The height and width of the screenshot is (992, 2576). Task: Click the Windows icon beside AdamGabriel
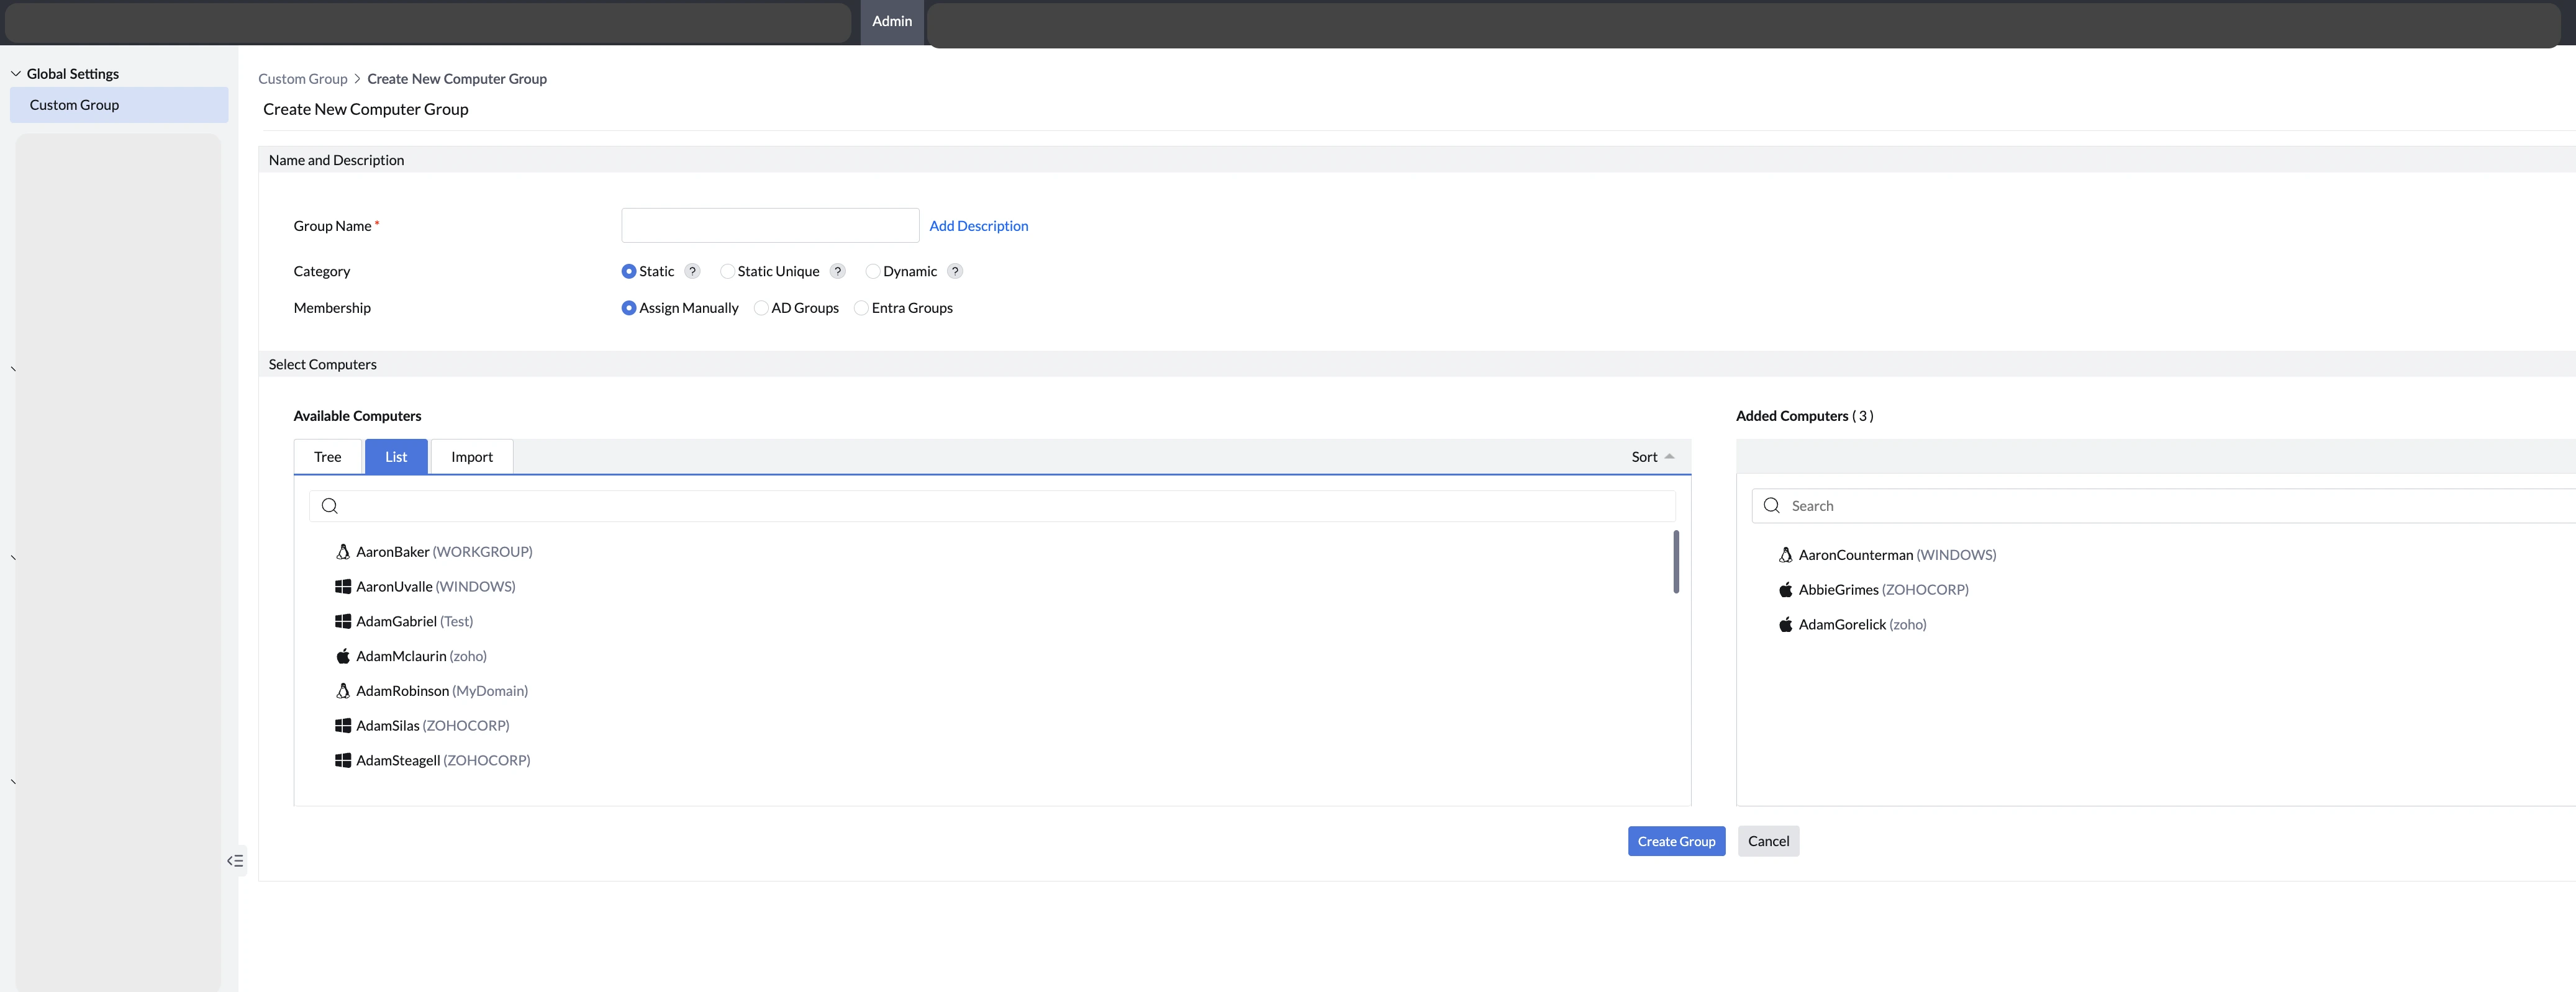(342, 622)
